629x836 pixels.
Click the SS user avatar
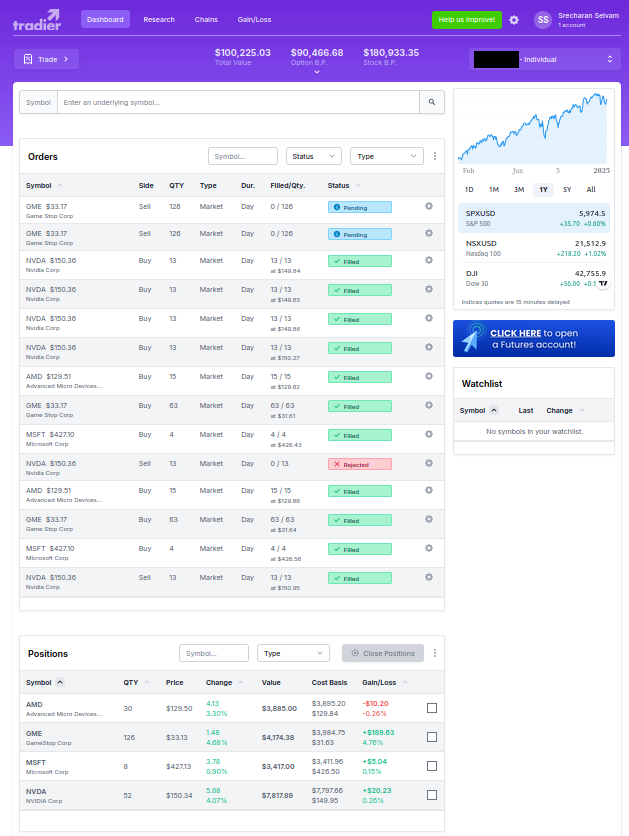[x=543, y=20]
